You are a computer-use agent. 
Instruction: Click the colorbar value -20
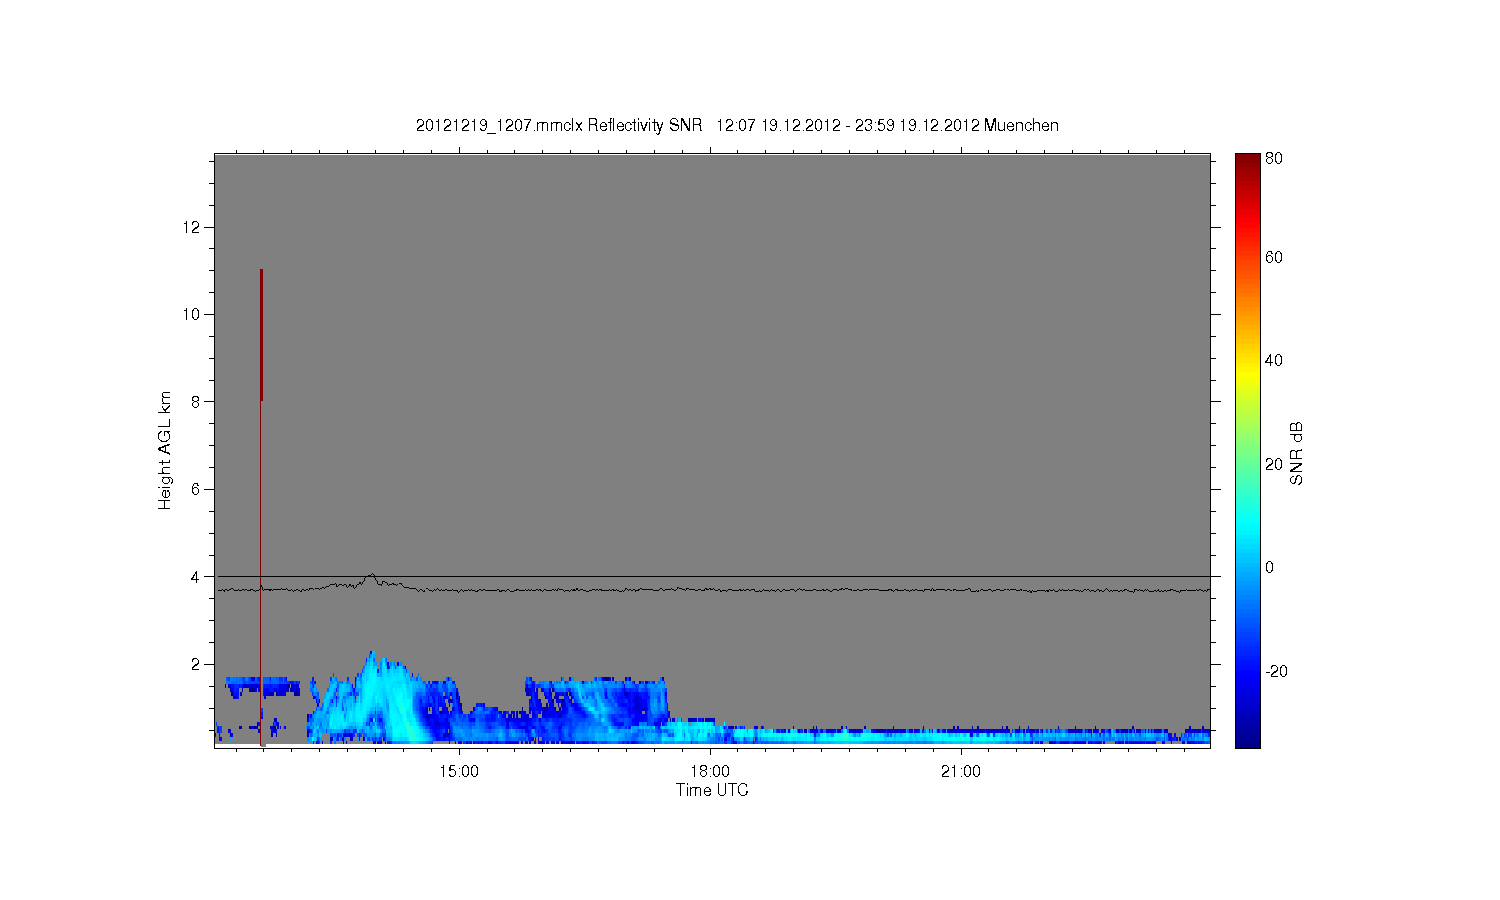click(x=1276, y=672)
